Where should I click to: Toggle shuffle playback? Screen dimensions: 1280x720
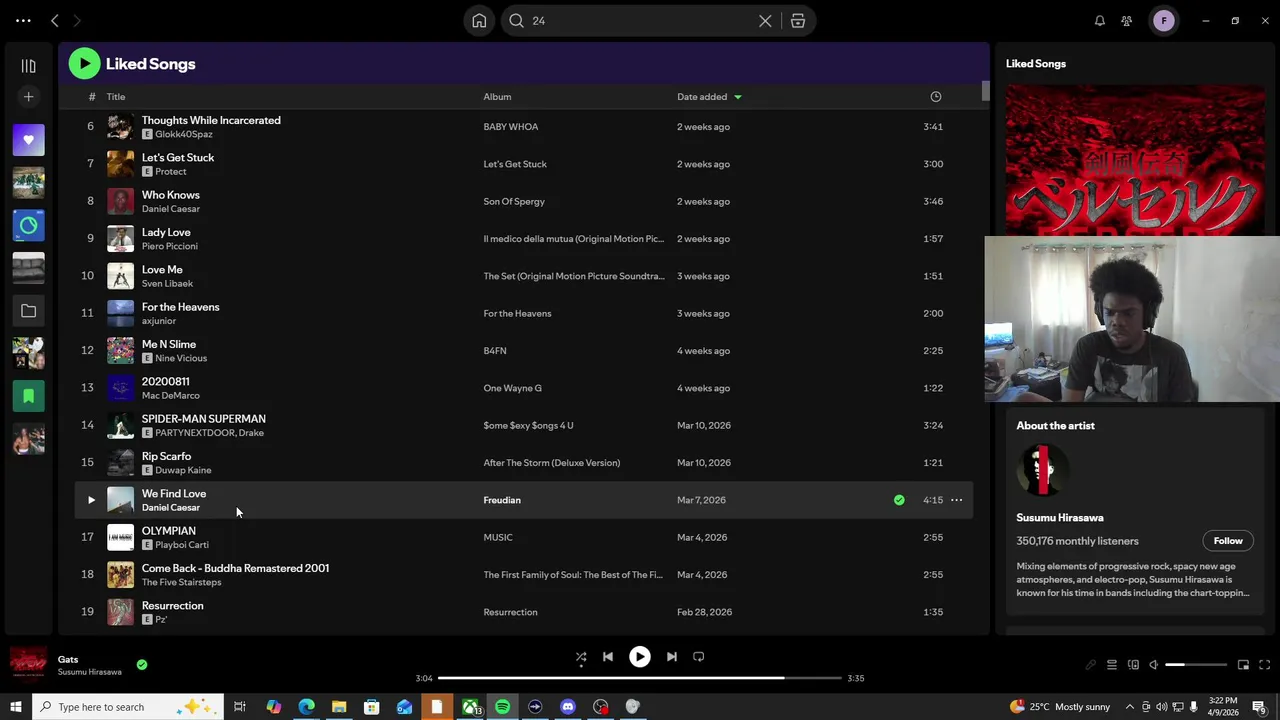581,657
